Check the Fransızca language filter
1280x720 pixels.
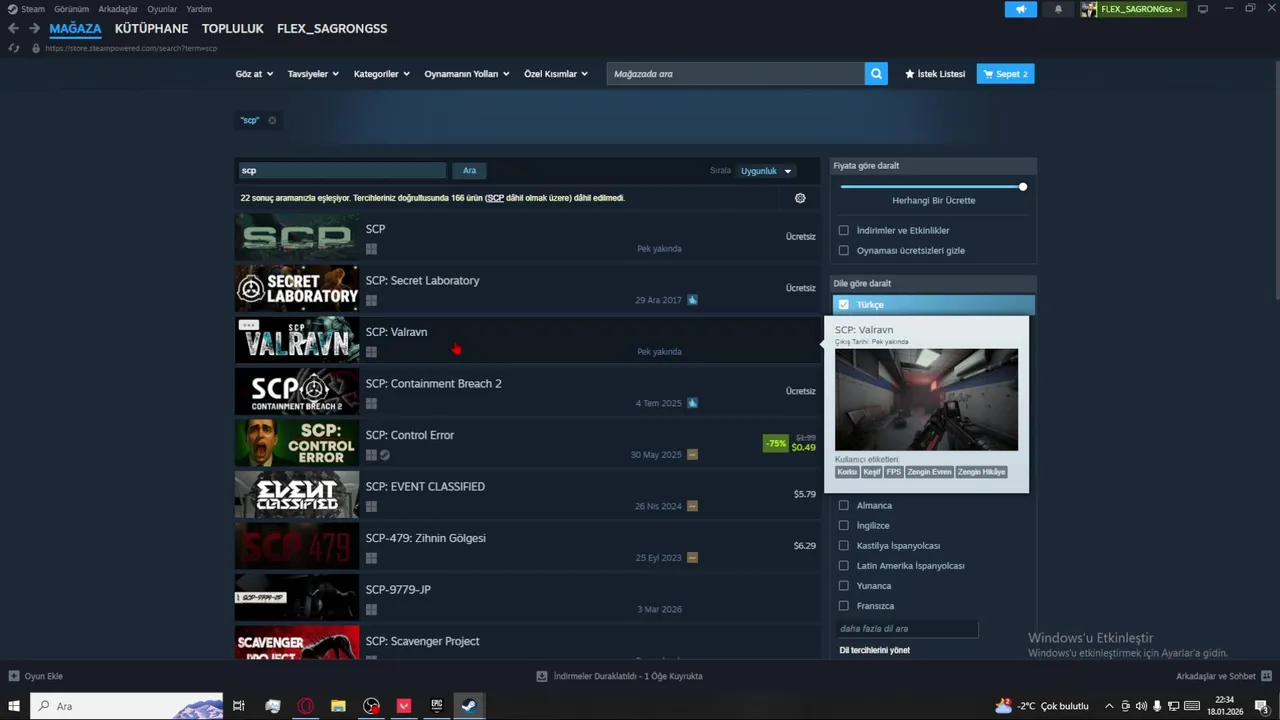pyautogui.click(x=844, y=606)
